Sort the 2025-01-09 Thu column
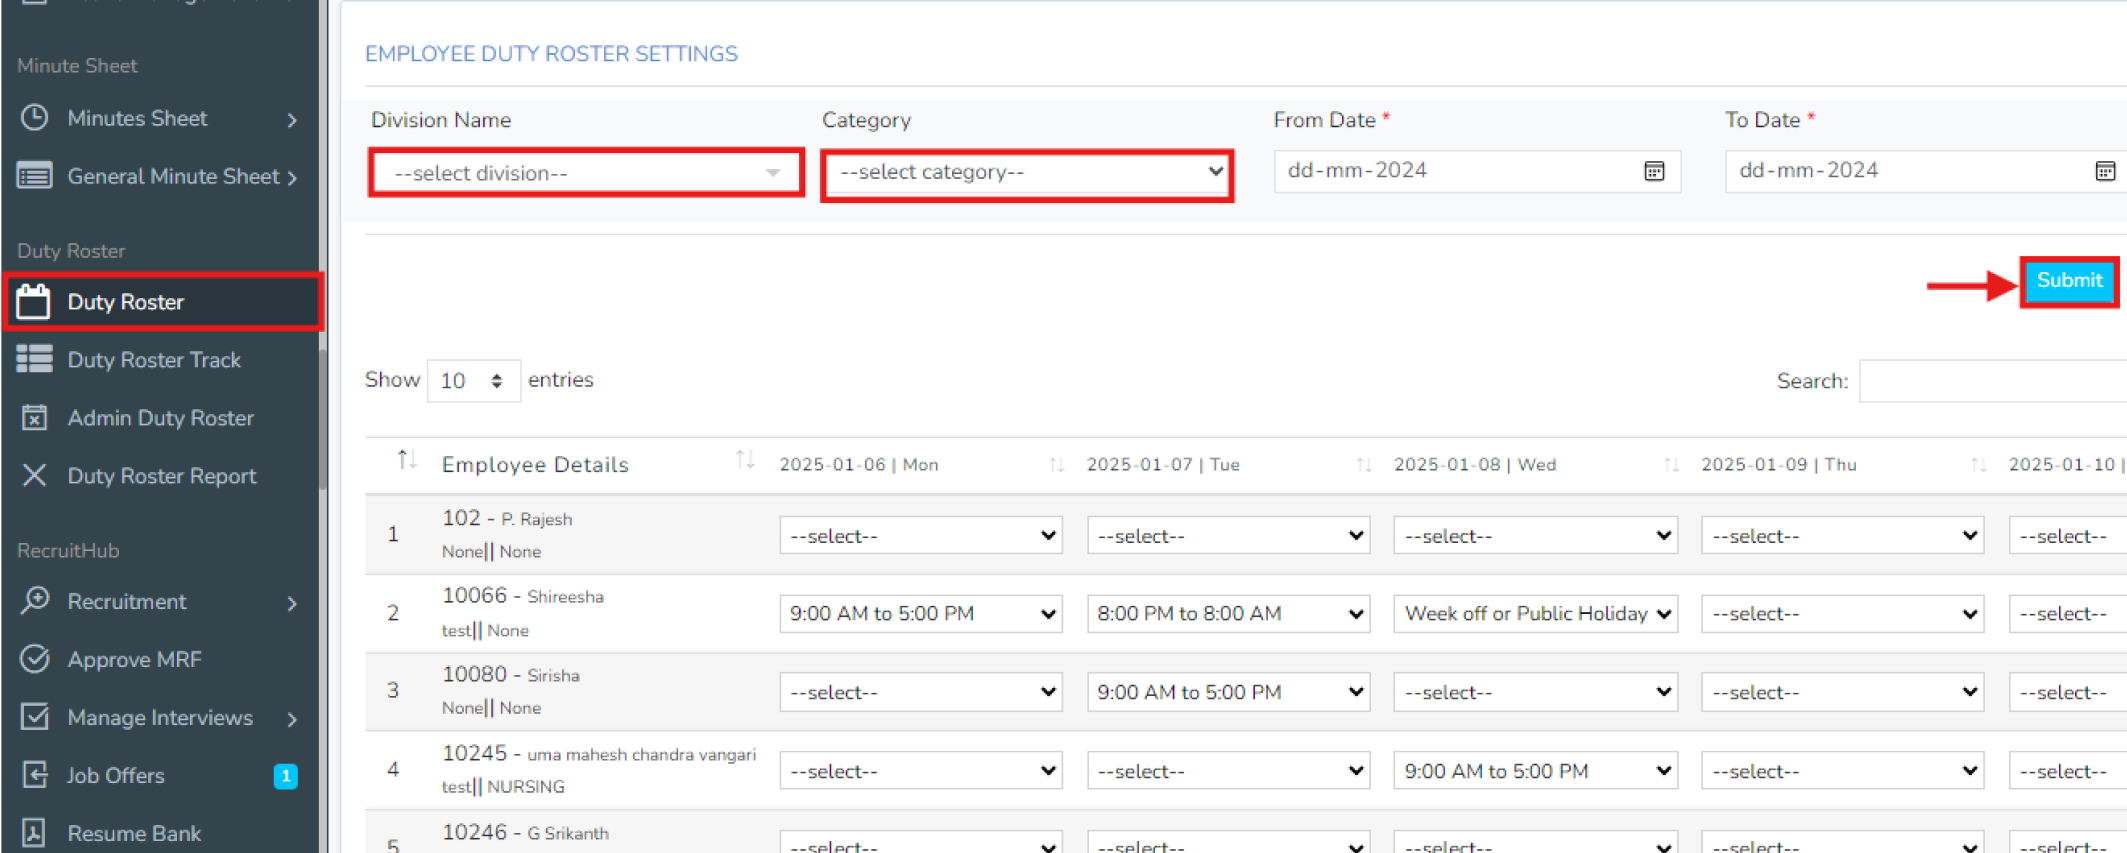The height and width of the screenshot is (853, 2127). point(1978,464)
